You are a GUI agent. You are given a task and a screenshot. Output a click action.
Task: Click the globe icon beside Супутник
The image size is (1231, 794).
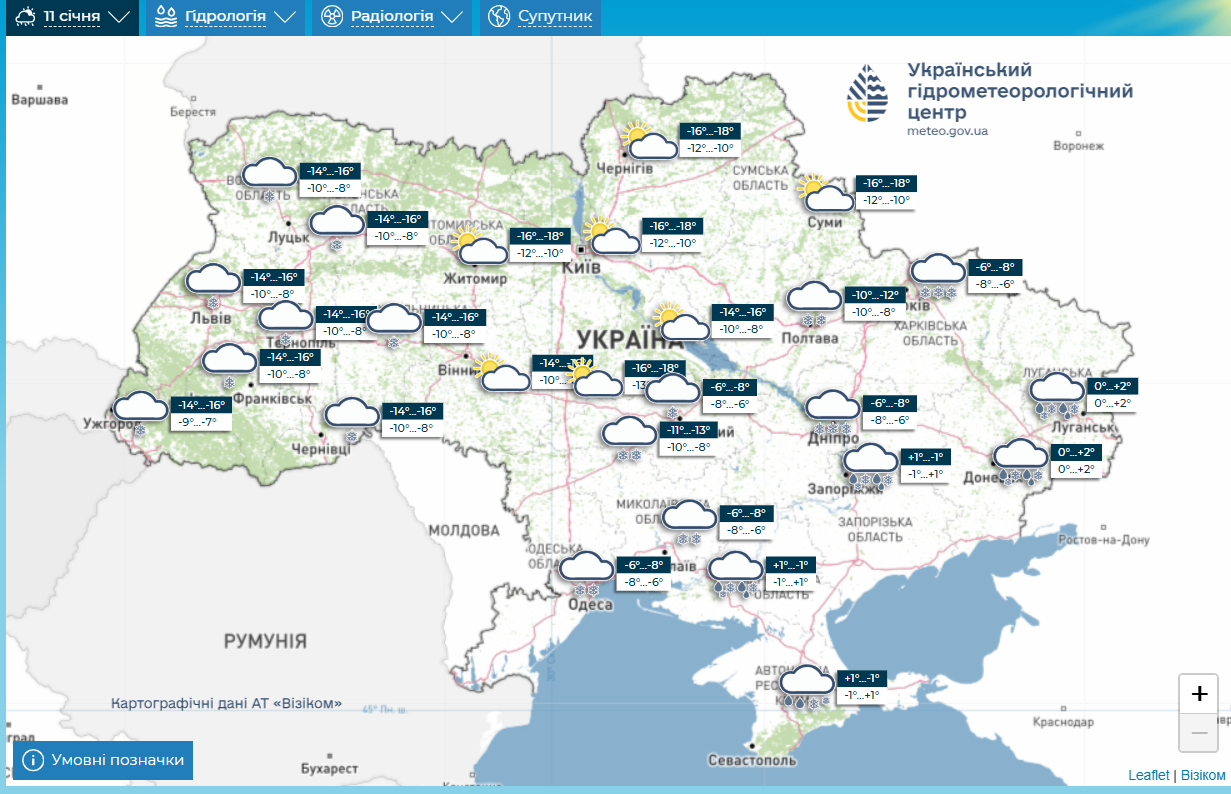(499, 17)
